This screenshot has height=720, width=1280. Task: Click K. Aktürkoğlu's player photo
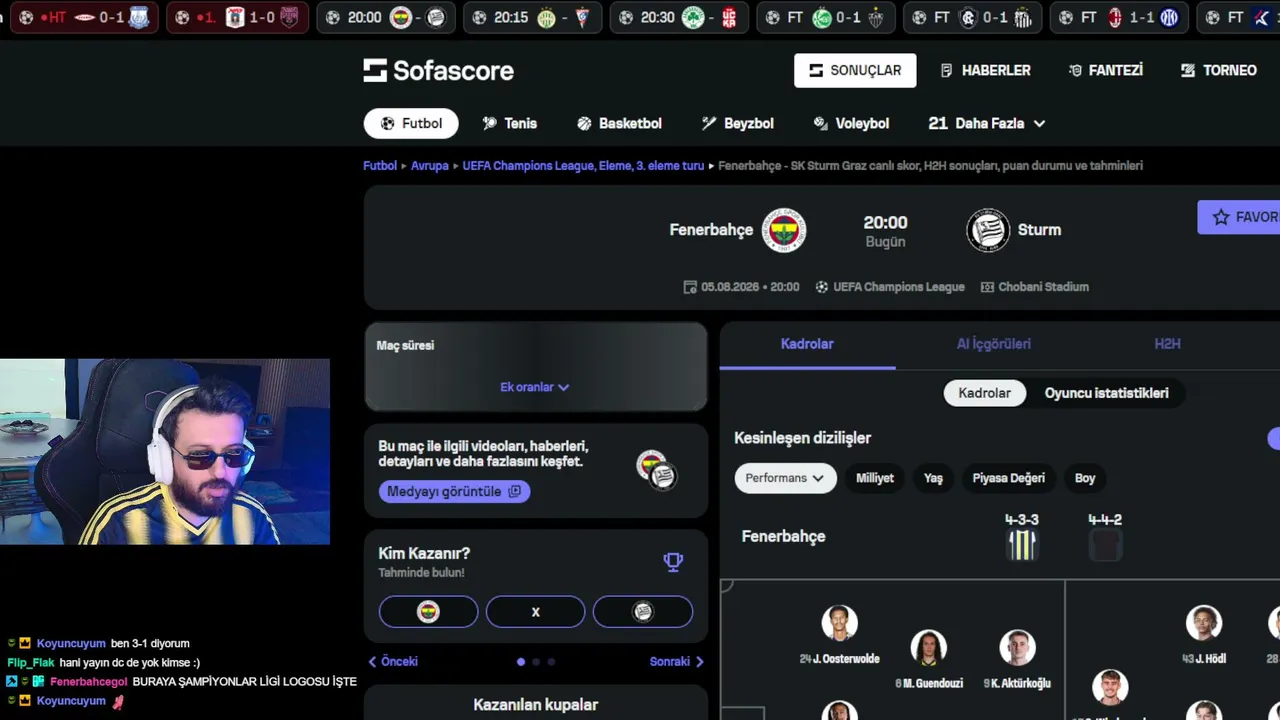tap(1017, 647)
